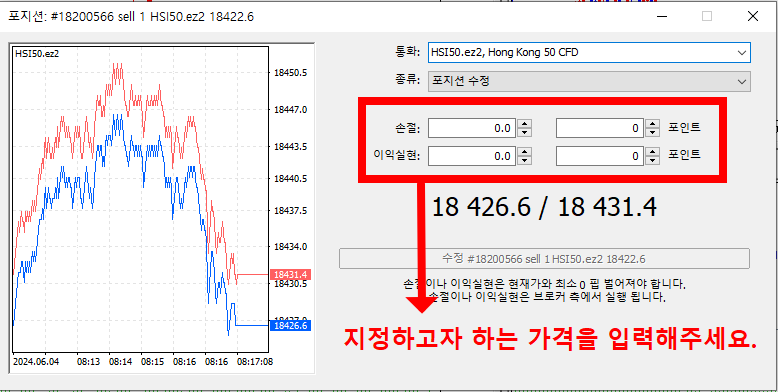Click the 08:17:08 time axis label

255,361
